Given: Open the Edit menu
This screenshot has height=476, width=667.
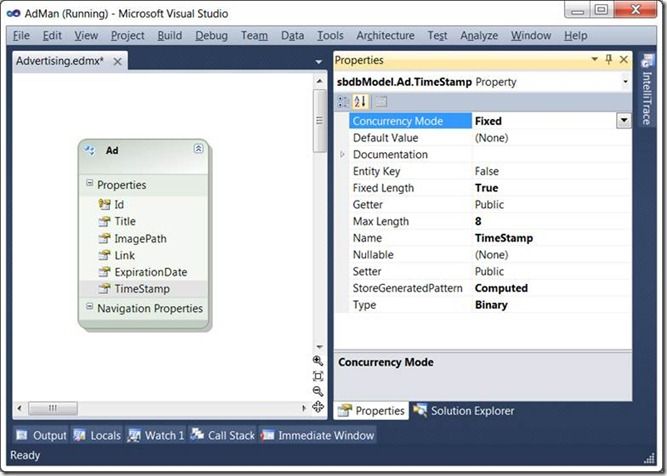Looking at the screenshot, I should (x=52, y=36).
